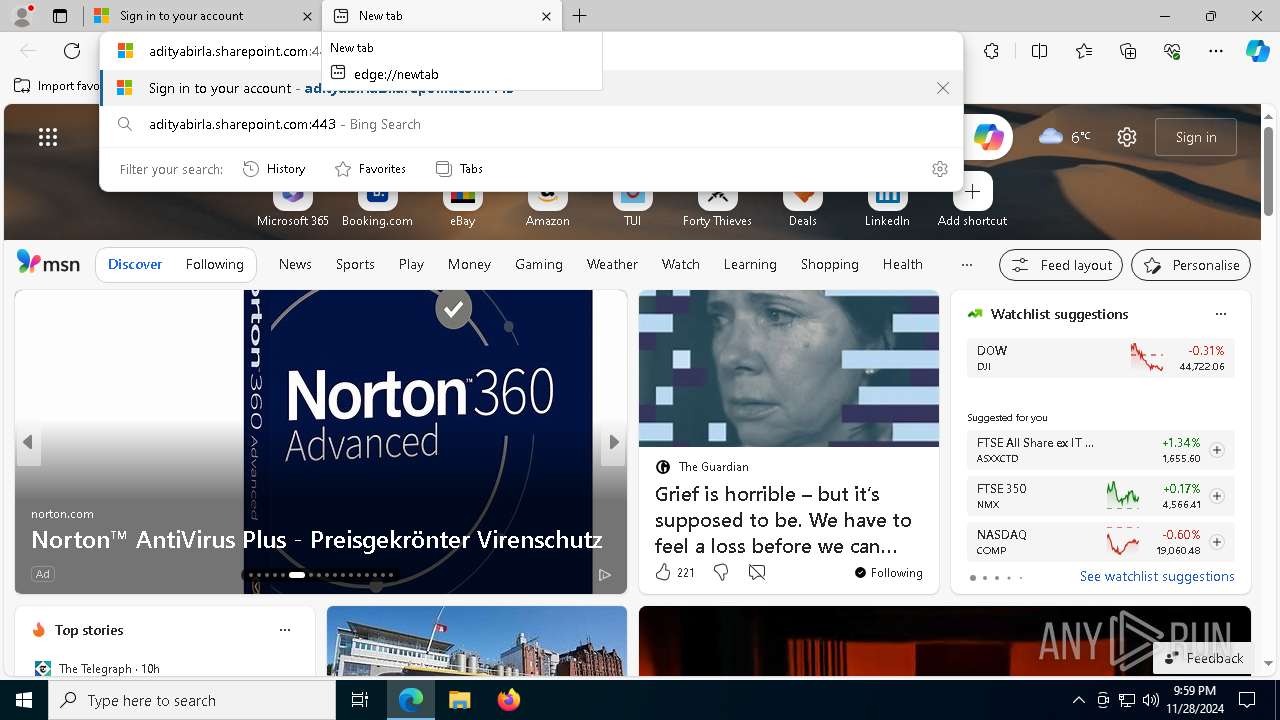Open comments on Guardian article
This screenshot has height=720, width=1280.
pyautogui.click(x=757, y=572)
